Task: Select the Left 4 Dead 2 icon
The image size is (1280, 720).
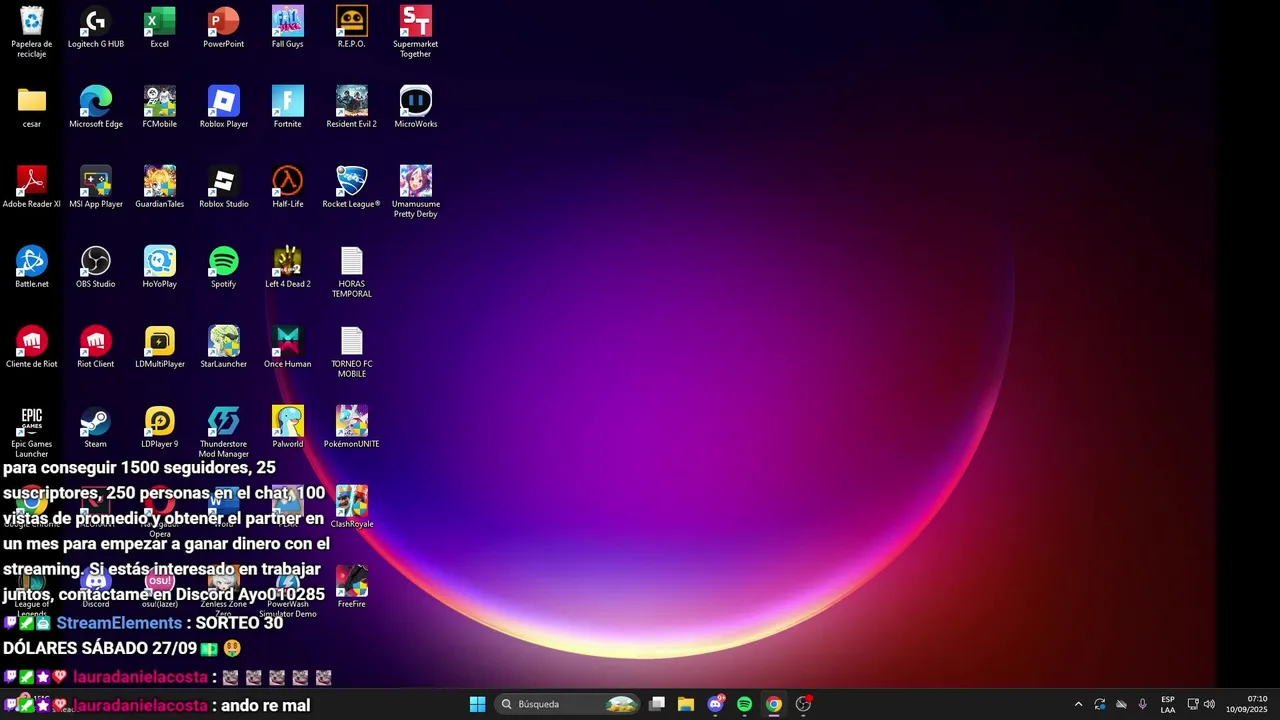Action: pyautogui.click(x=288, y=268)
